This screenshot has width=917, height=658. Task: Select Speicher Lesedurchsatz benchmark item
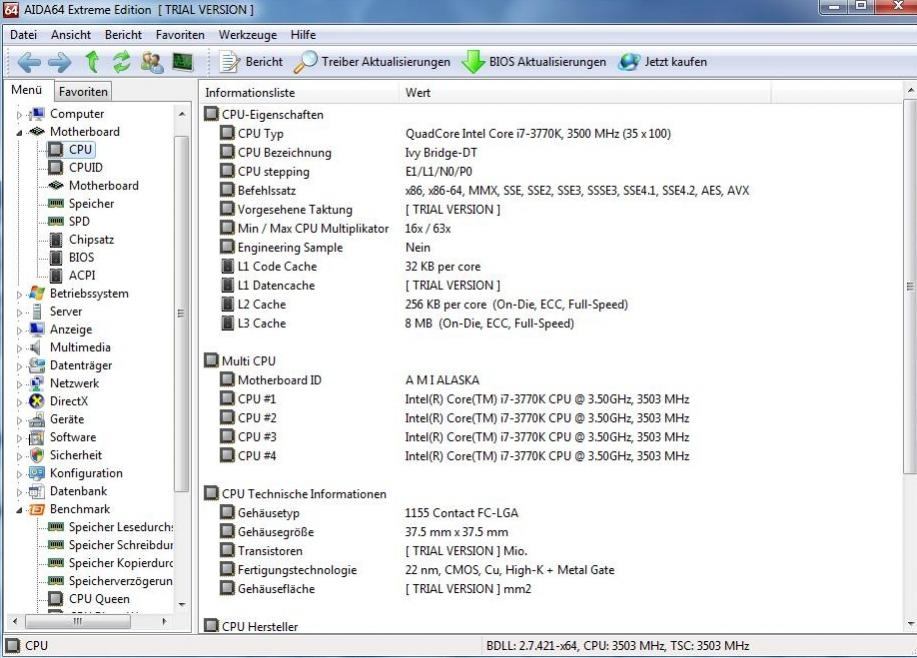(120, 527)
